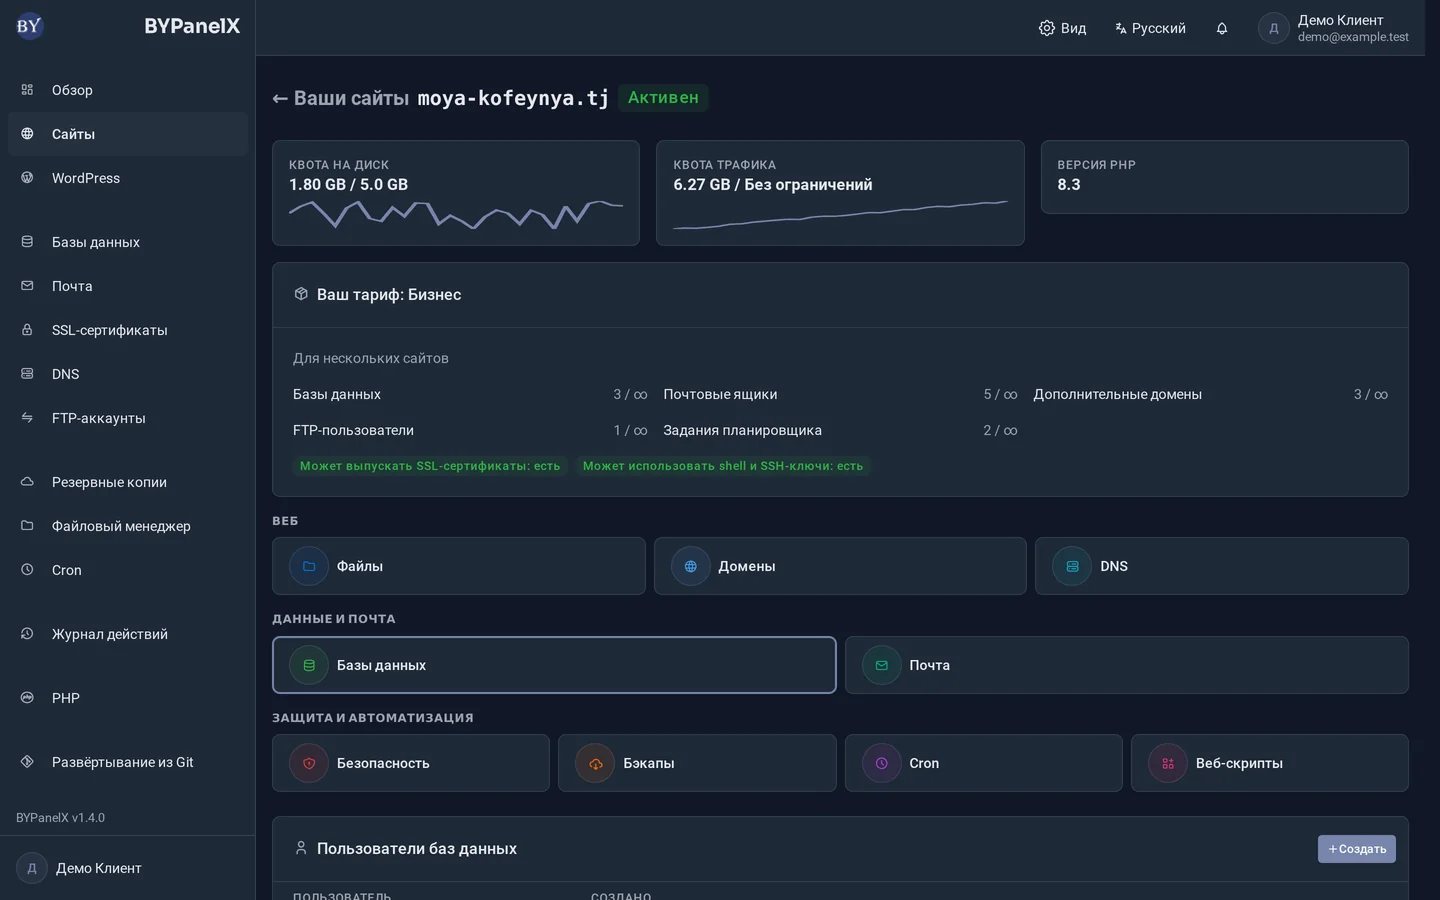Go back to Ваши сайты
This screenshot has width=1440, height=900.
pyautogui.click(x=341, y=98)
